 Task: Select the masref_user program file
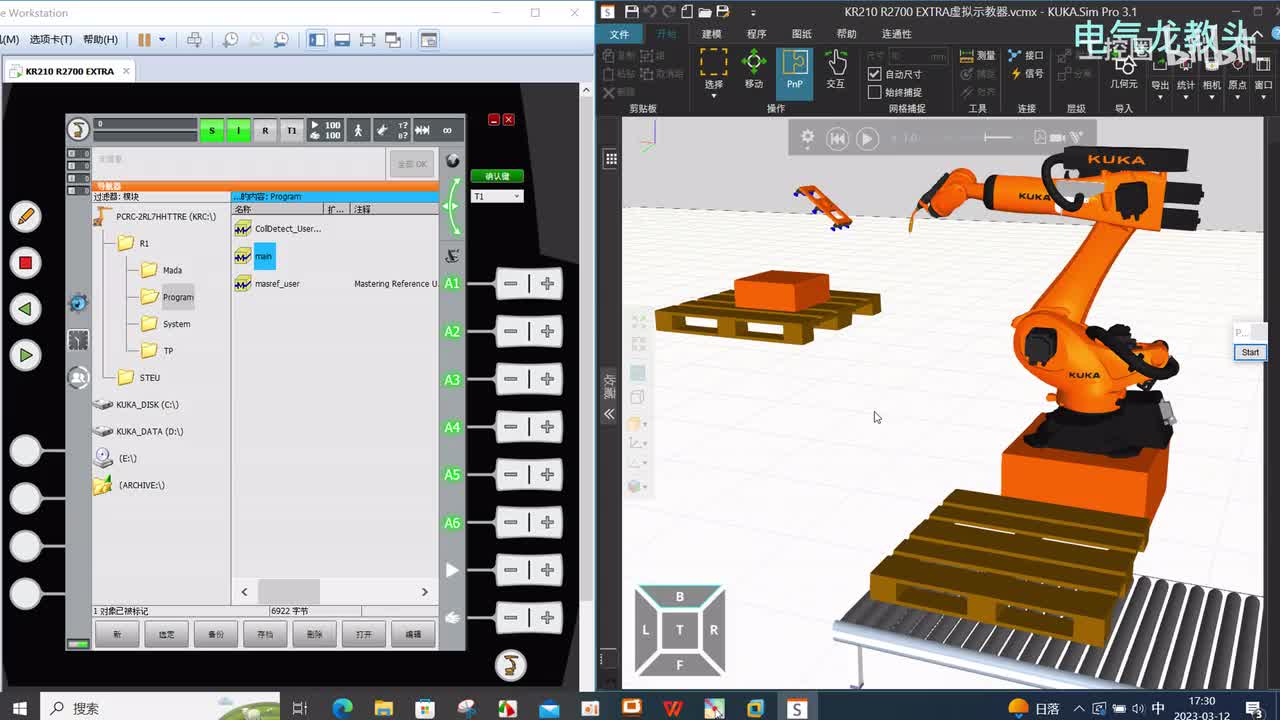click(x=276, y=284)
